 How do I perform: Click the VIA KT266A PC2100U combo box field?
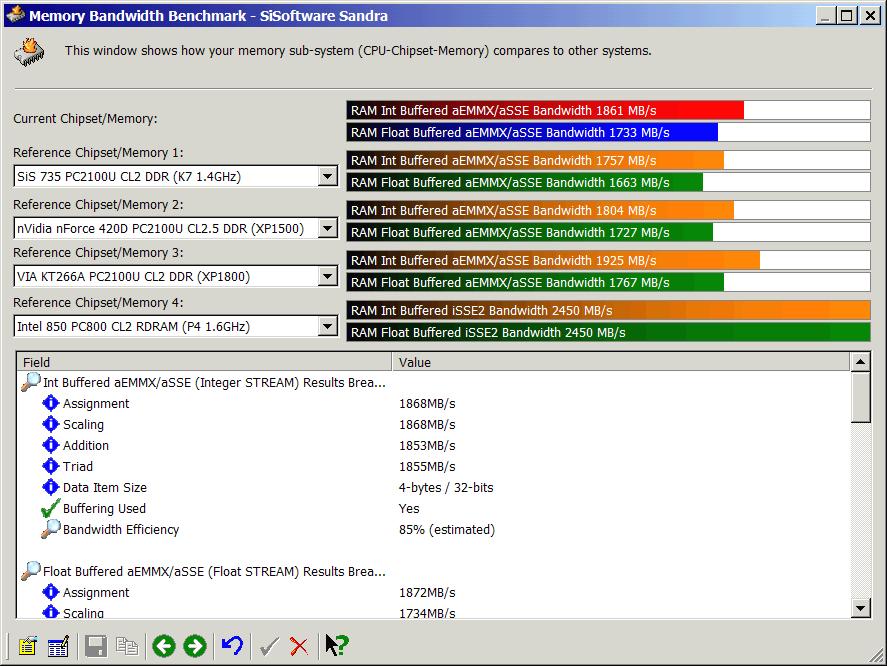point(176,277)
